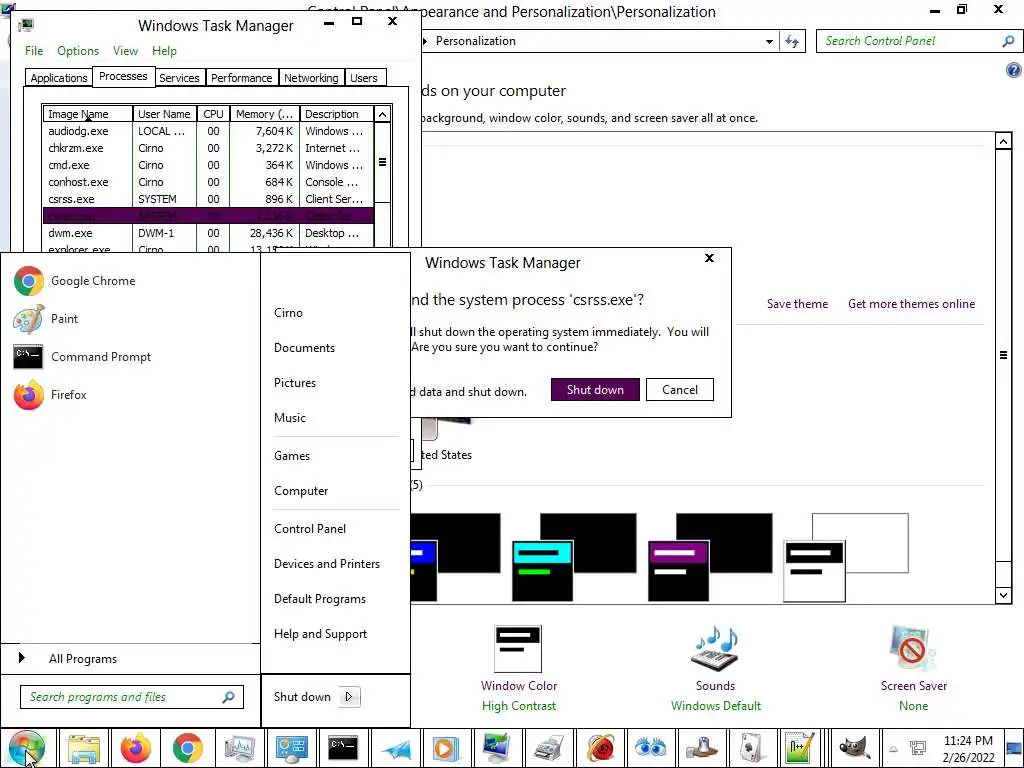Select the dwm.exe process row
1024x768 pixels.
(x=208, y=233)
